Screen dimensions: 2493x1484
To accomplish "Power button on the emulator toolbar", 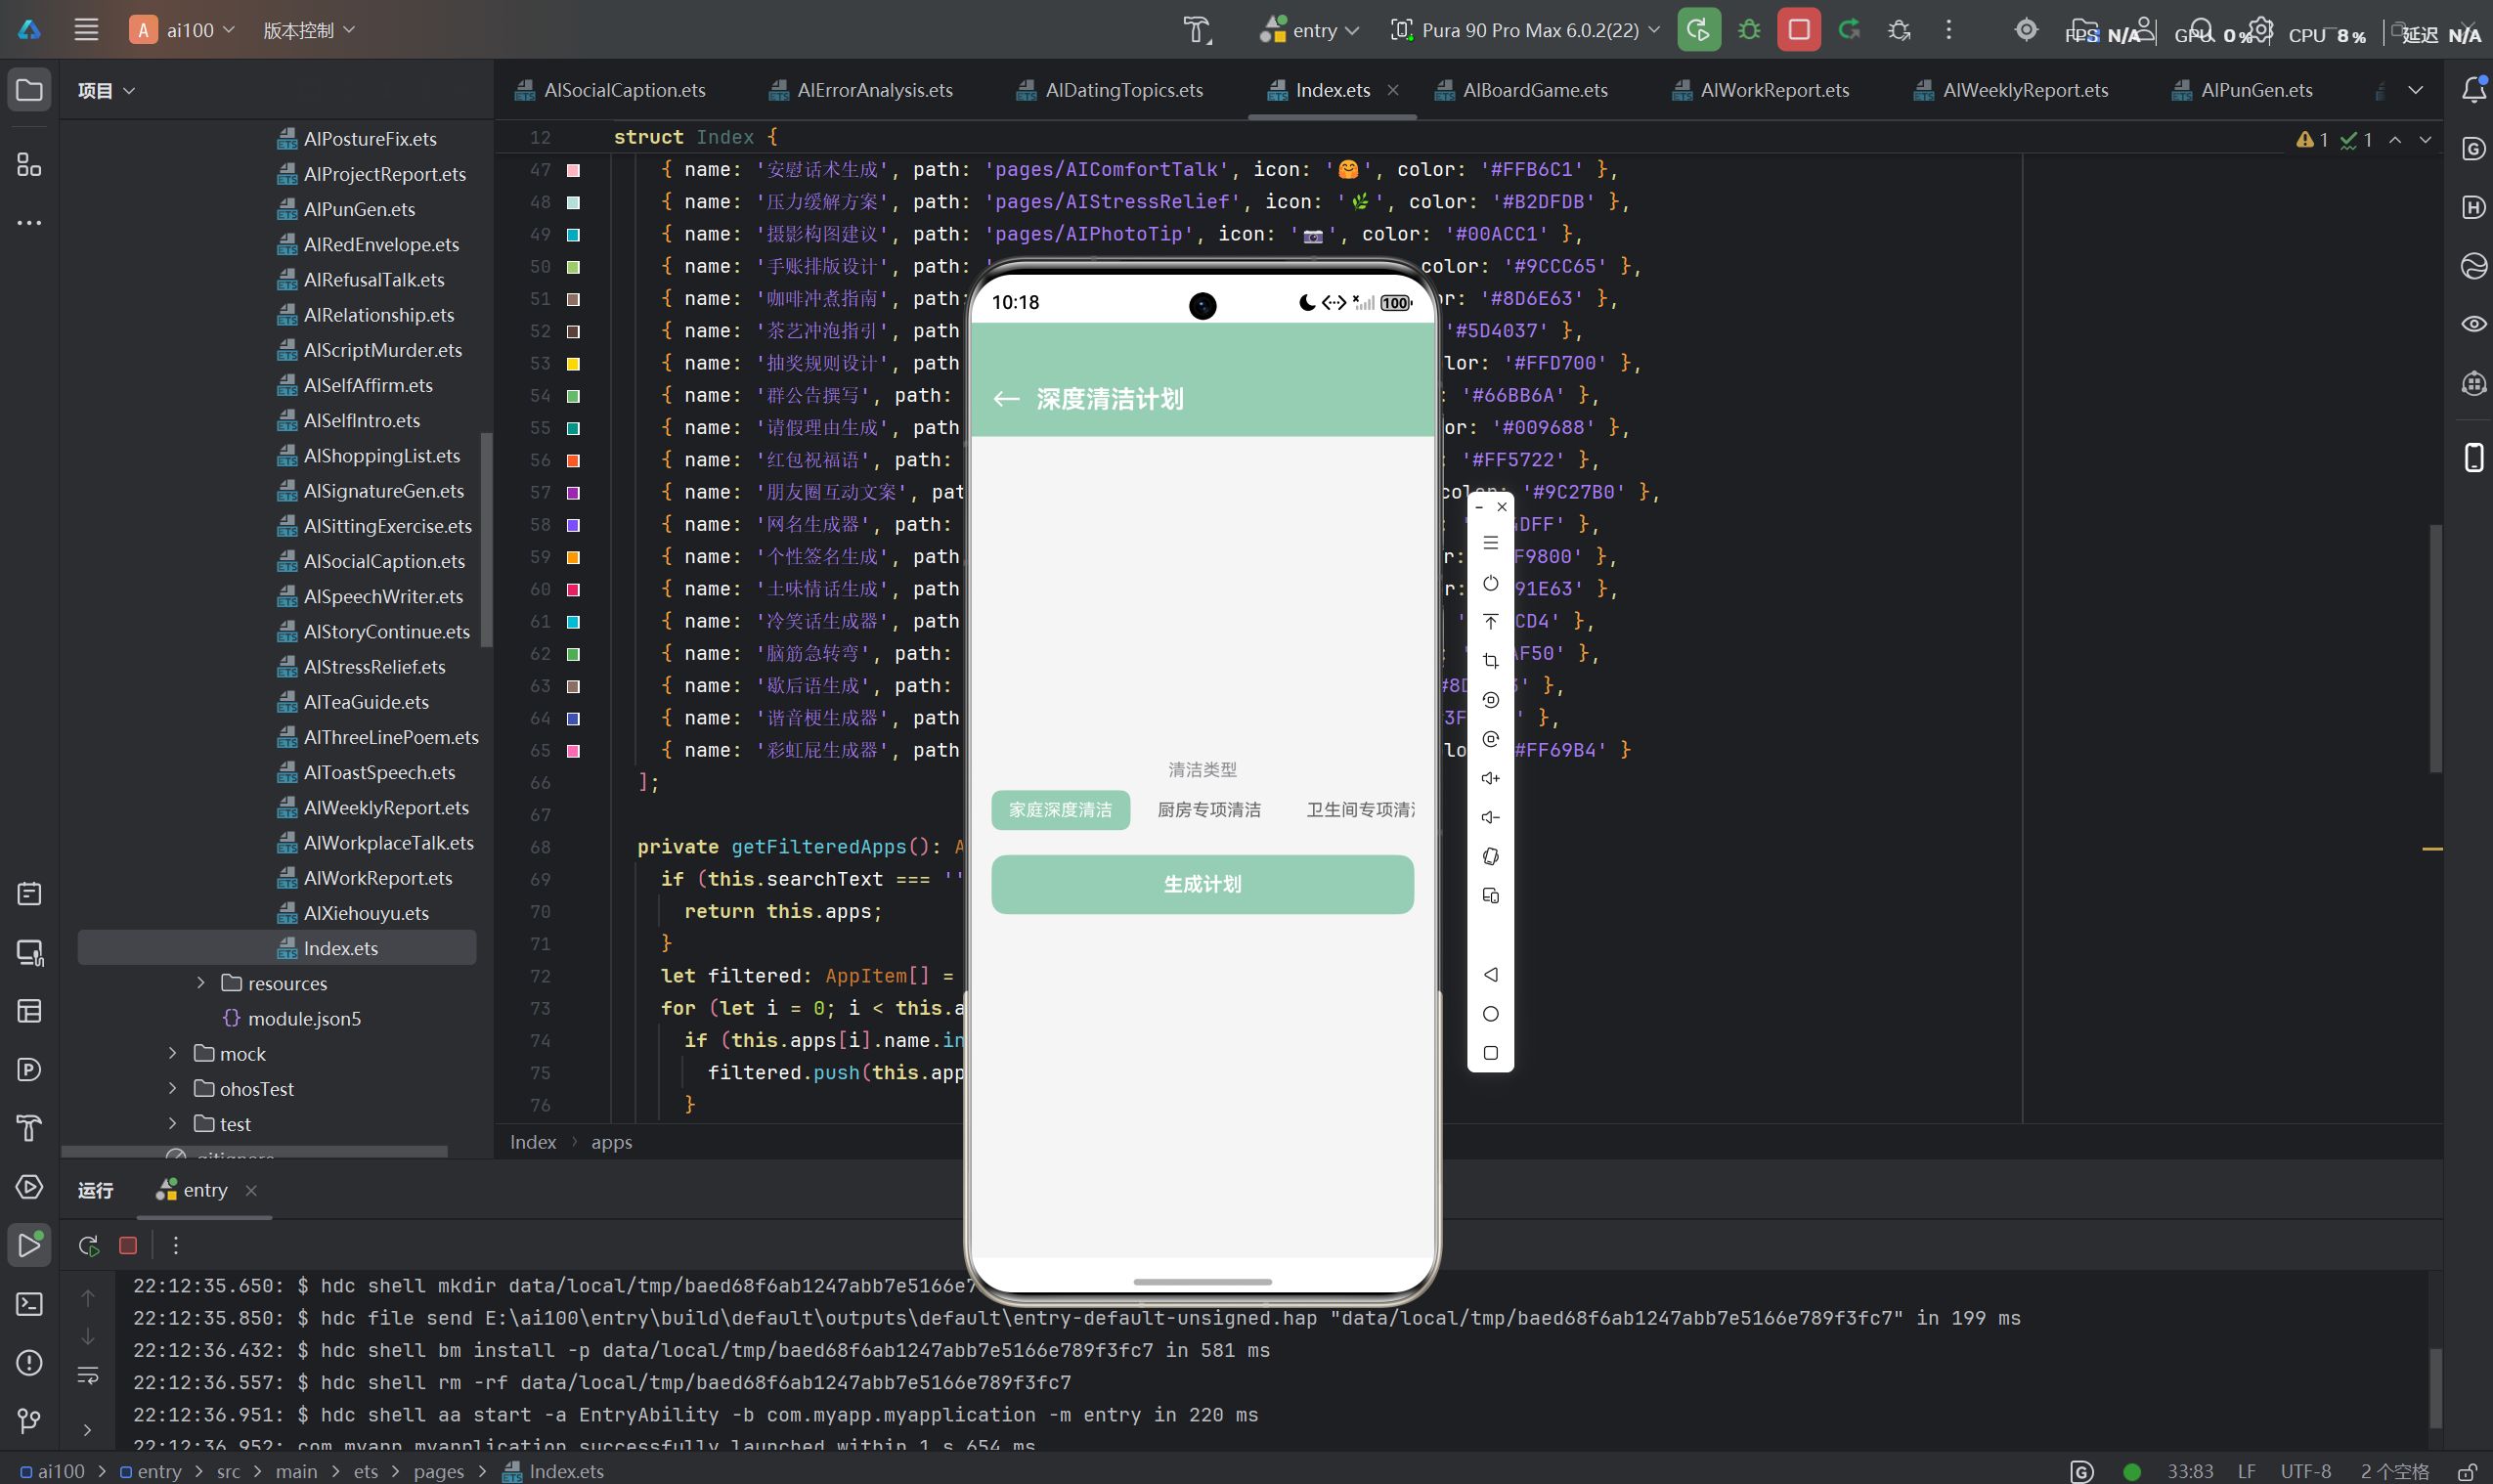I will pyautogui.click(x=1490, y=583).
